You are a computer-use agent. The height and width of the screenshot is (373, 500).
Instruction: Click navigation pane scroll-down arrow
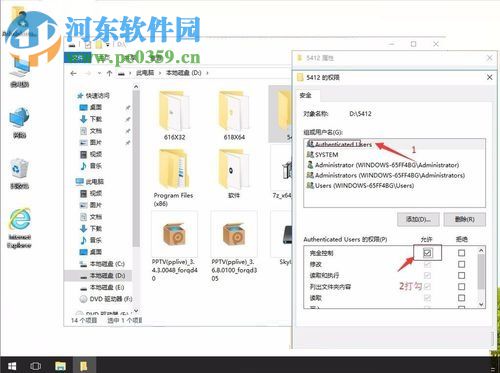point(136,311)
